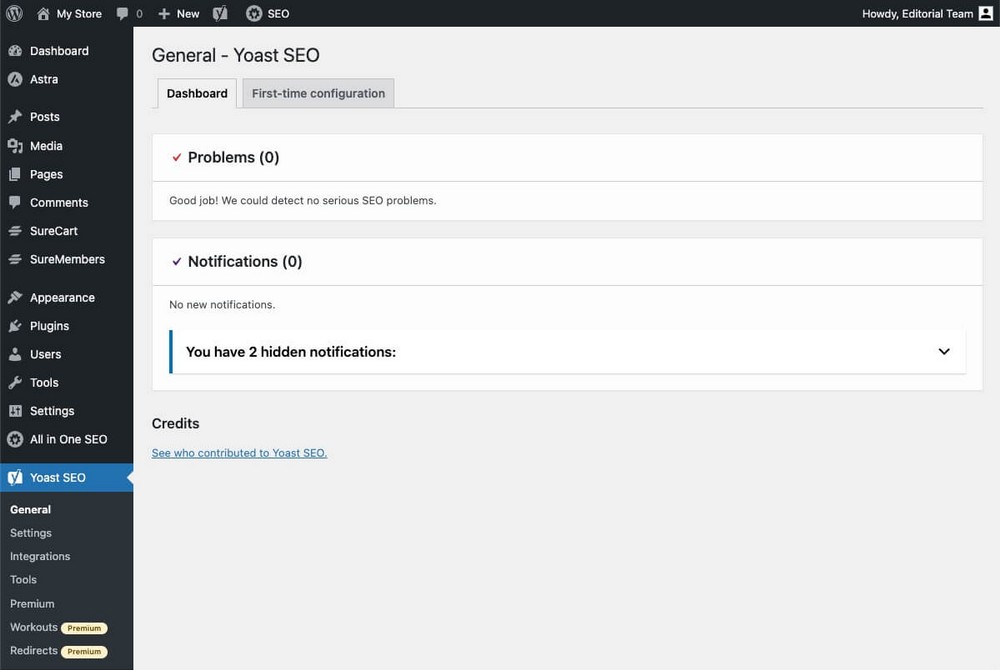This screenshot has height=670, width=1000.
Task: Open the Plugins plug icon
Action: click(15, 326)
